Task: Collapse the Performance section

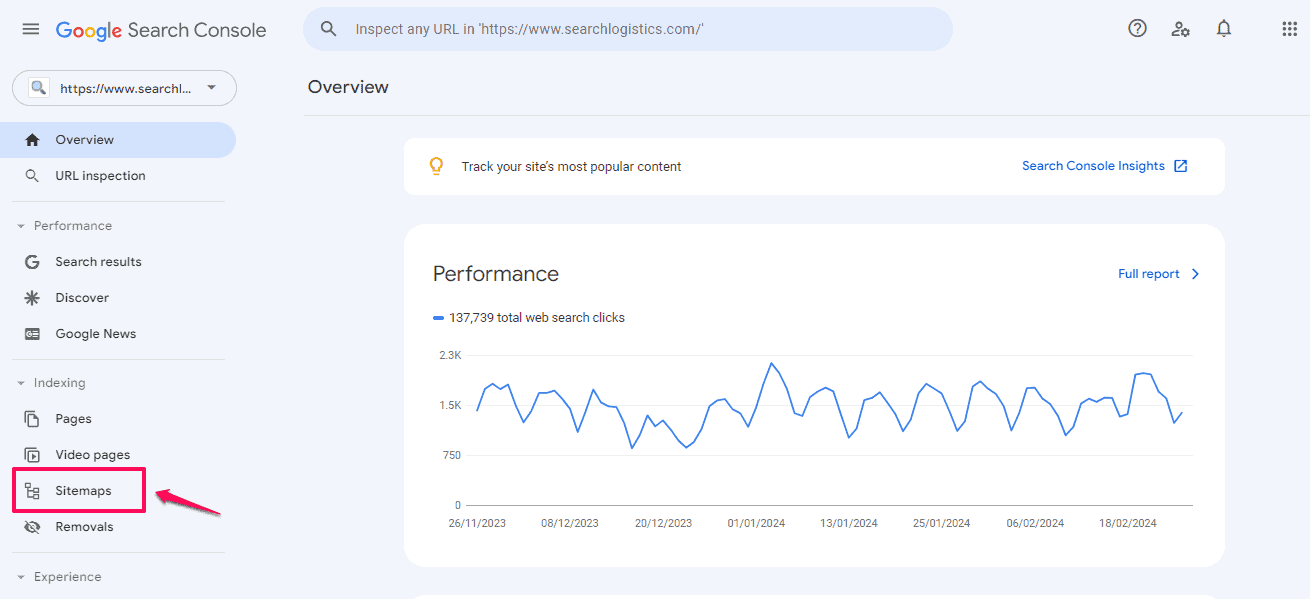Action: (x=21, y=226)
